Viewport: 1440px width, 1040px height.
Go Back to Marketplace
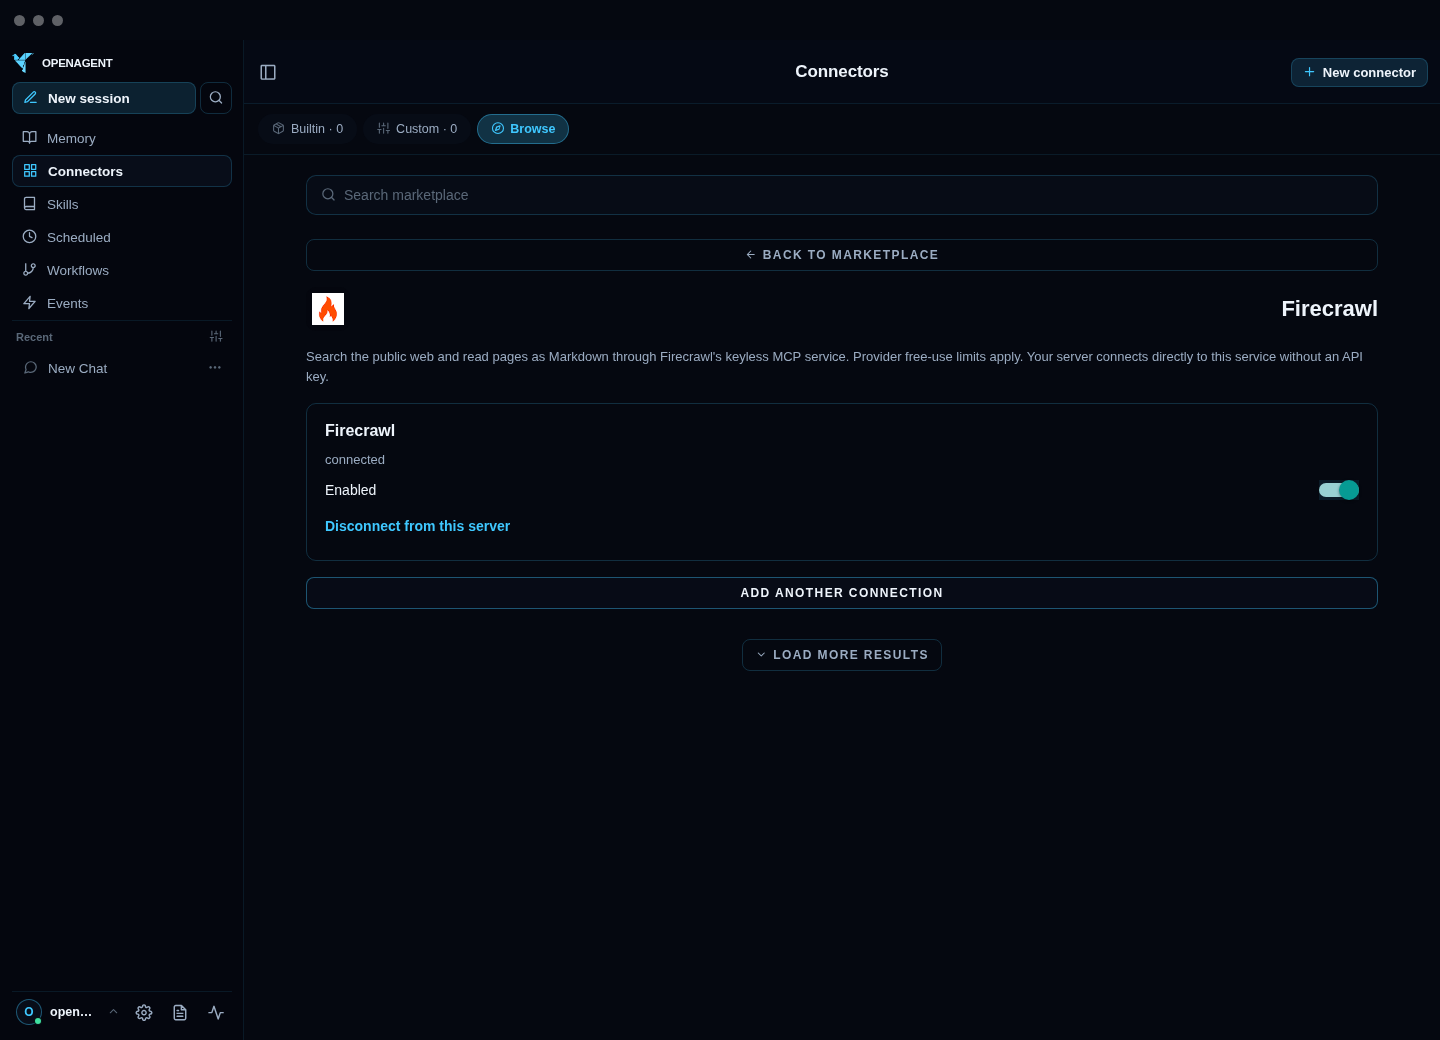click(842, 255)
